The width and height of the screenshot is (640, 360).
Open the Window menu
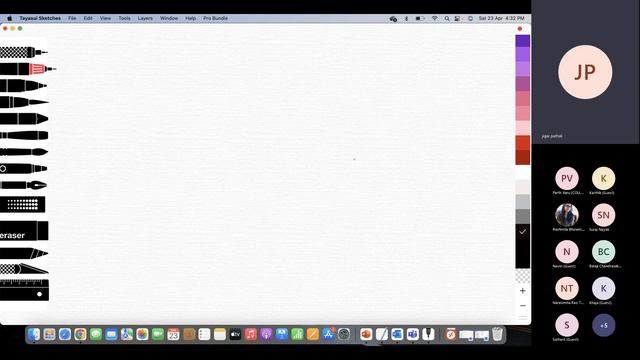(169, 18)
